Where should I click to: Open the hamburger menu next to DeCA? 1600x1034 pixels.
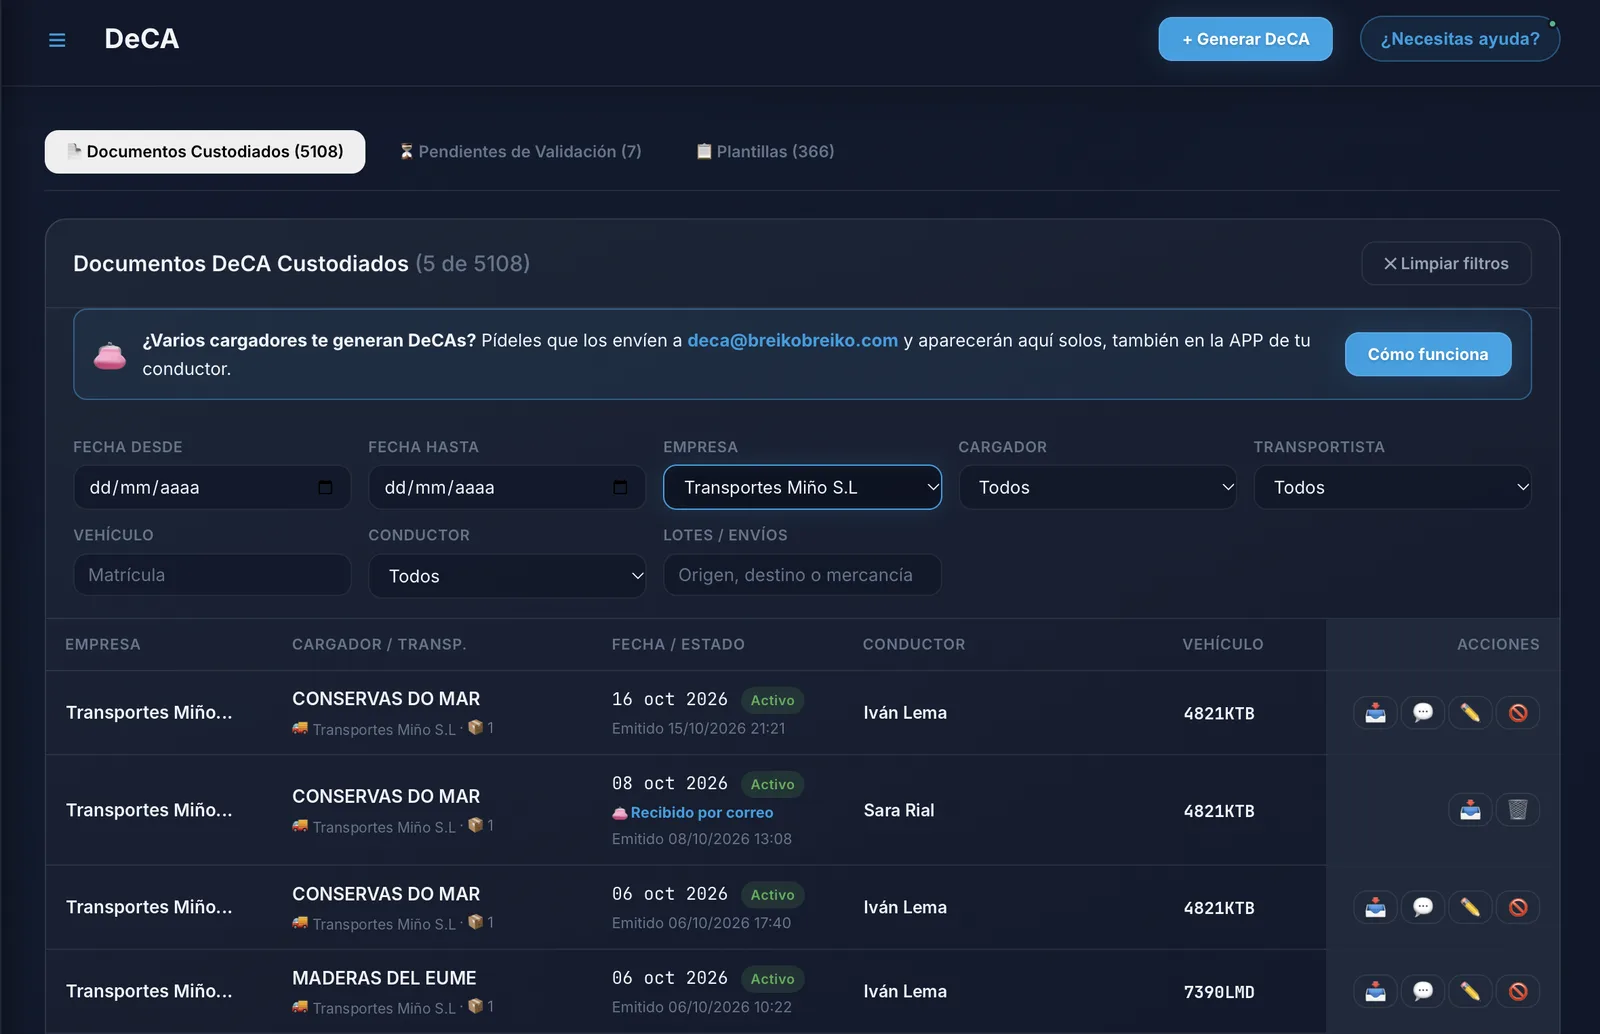pos(57,40)
